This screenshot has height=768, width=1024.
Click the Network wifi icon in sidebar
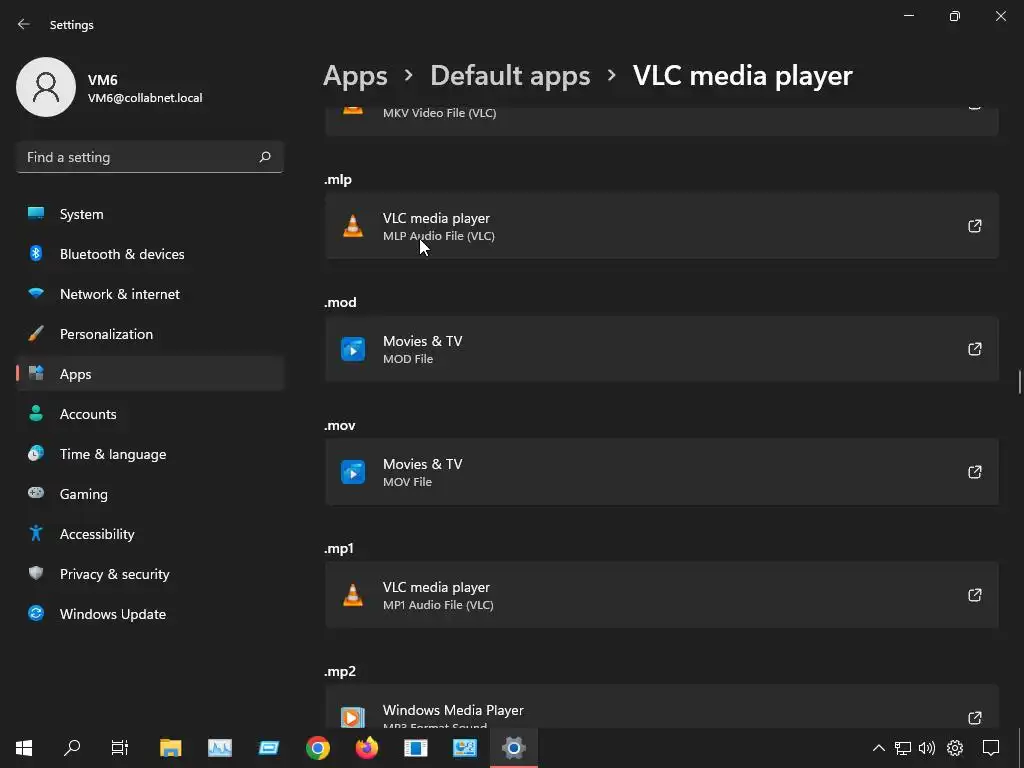click(36, 293)
